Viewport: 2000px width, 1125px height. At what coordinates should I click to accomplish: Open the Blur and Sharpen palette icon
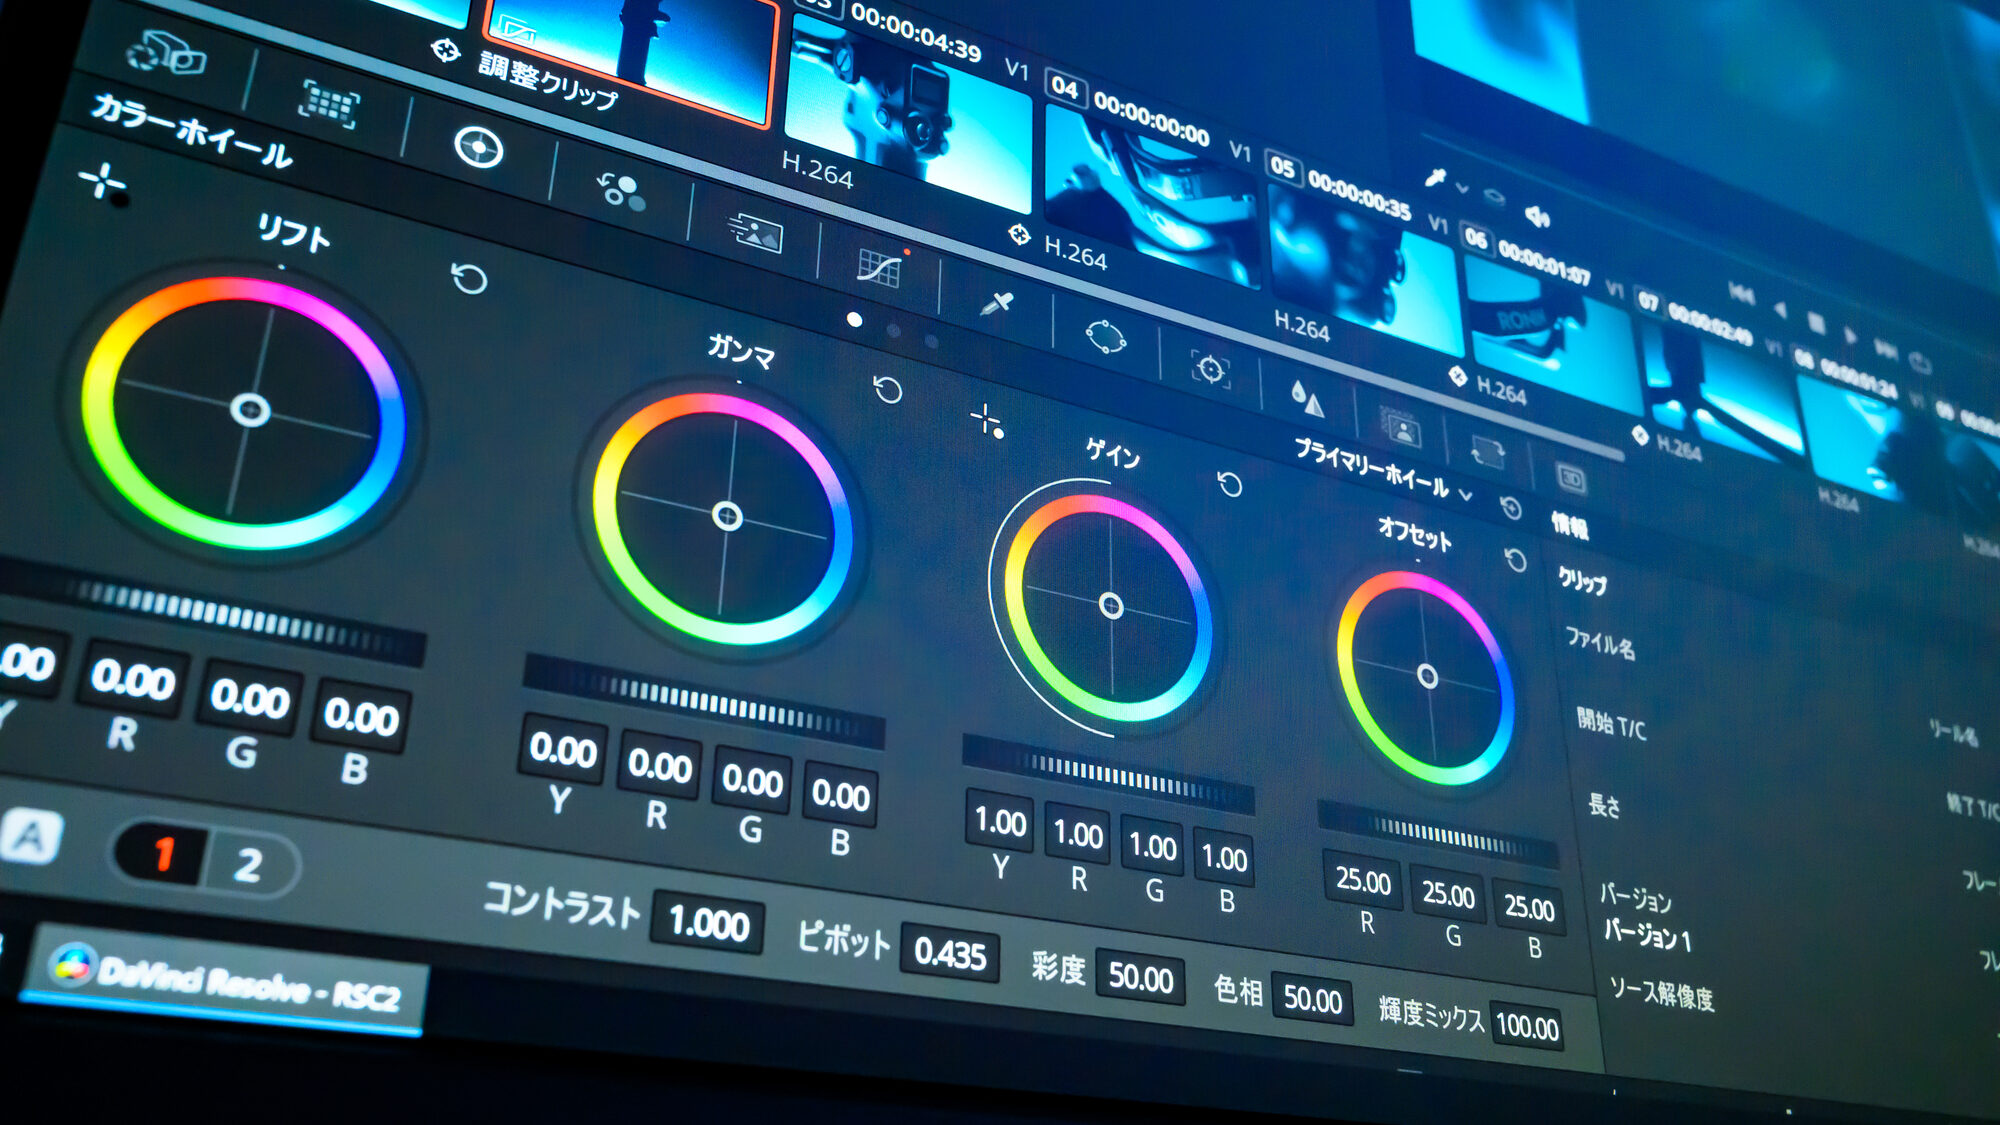tap(1307, 398)
